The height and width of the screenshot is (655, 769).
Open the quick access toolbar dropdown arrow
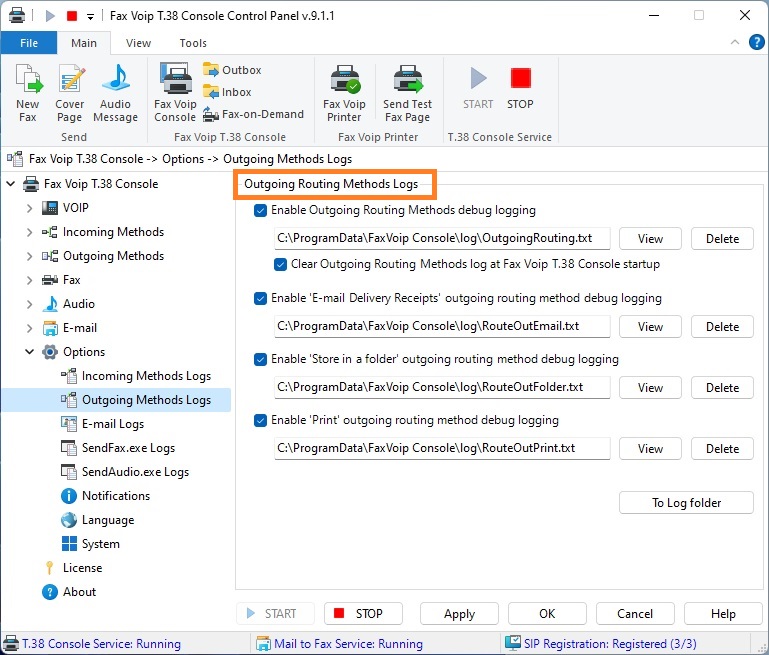90,17
